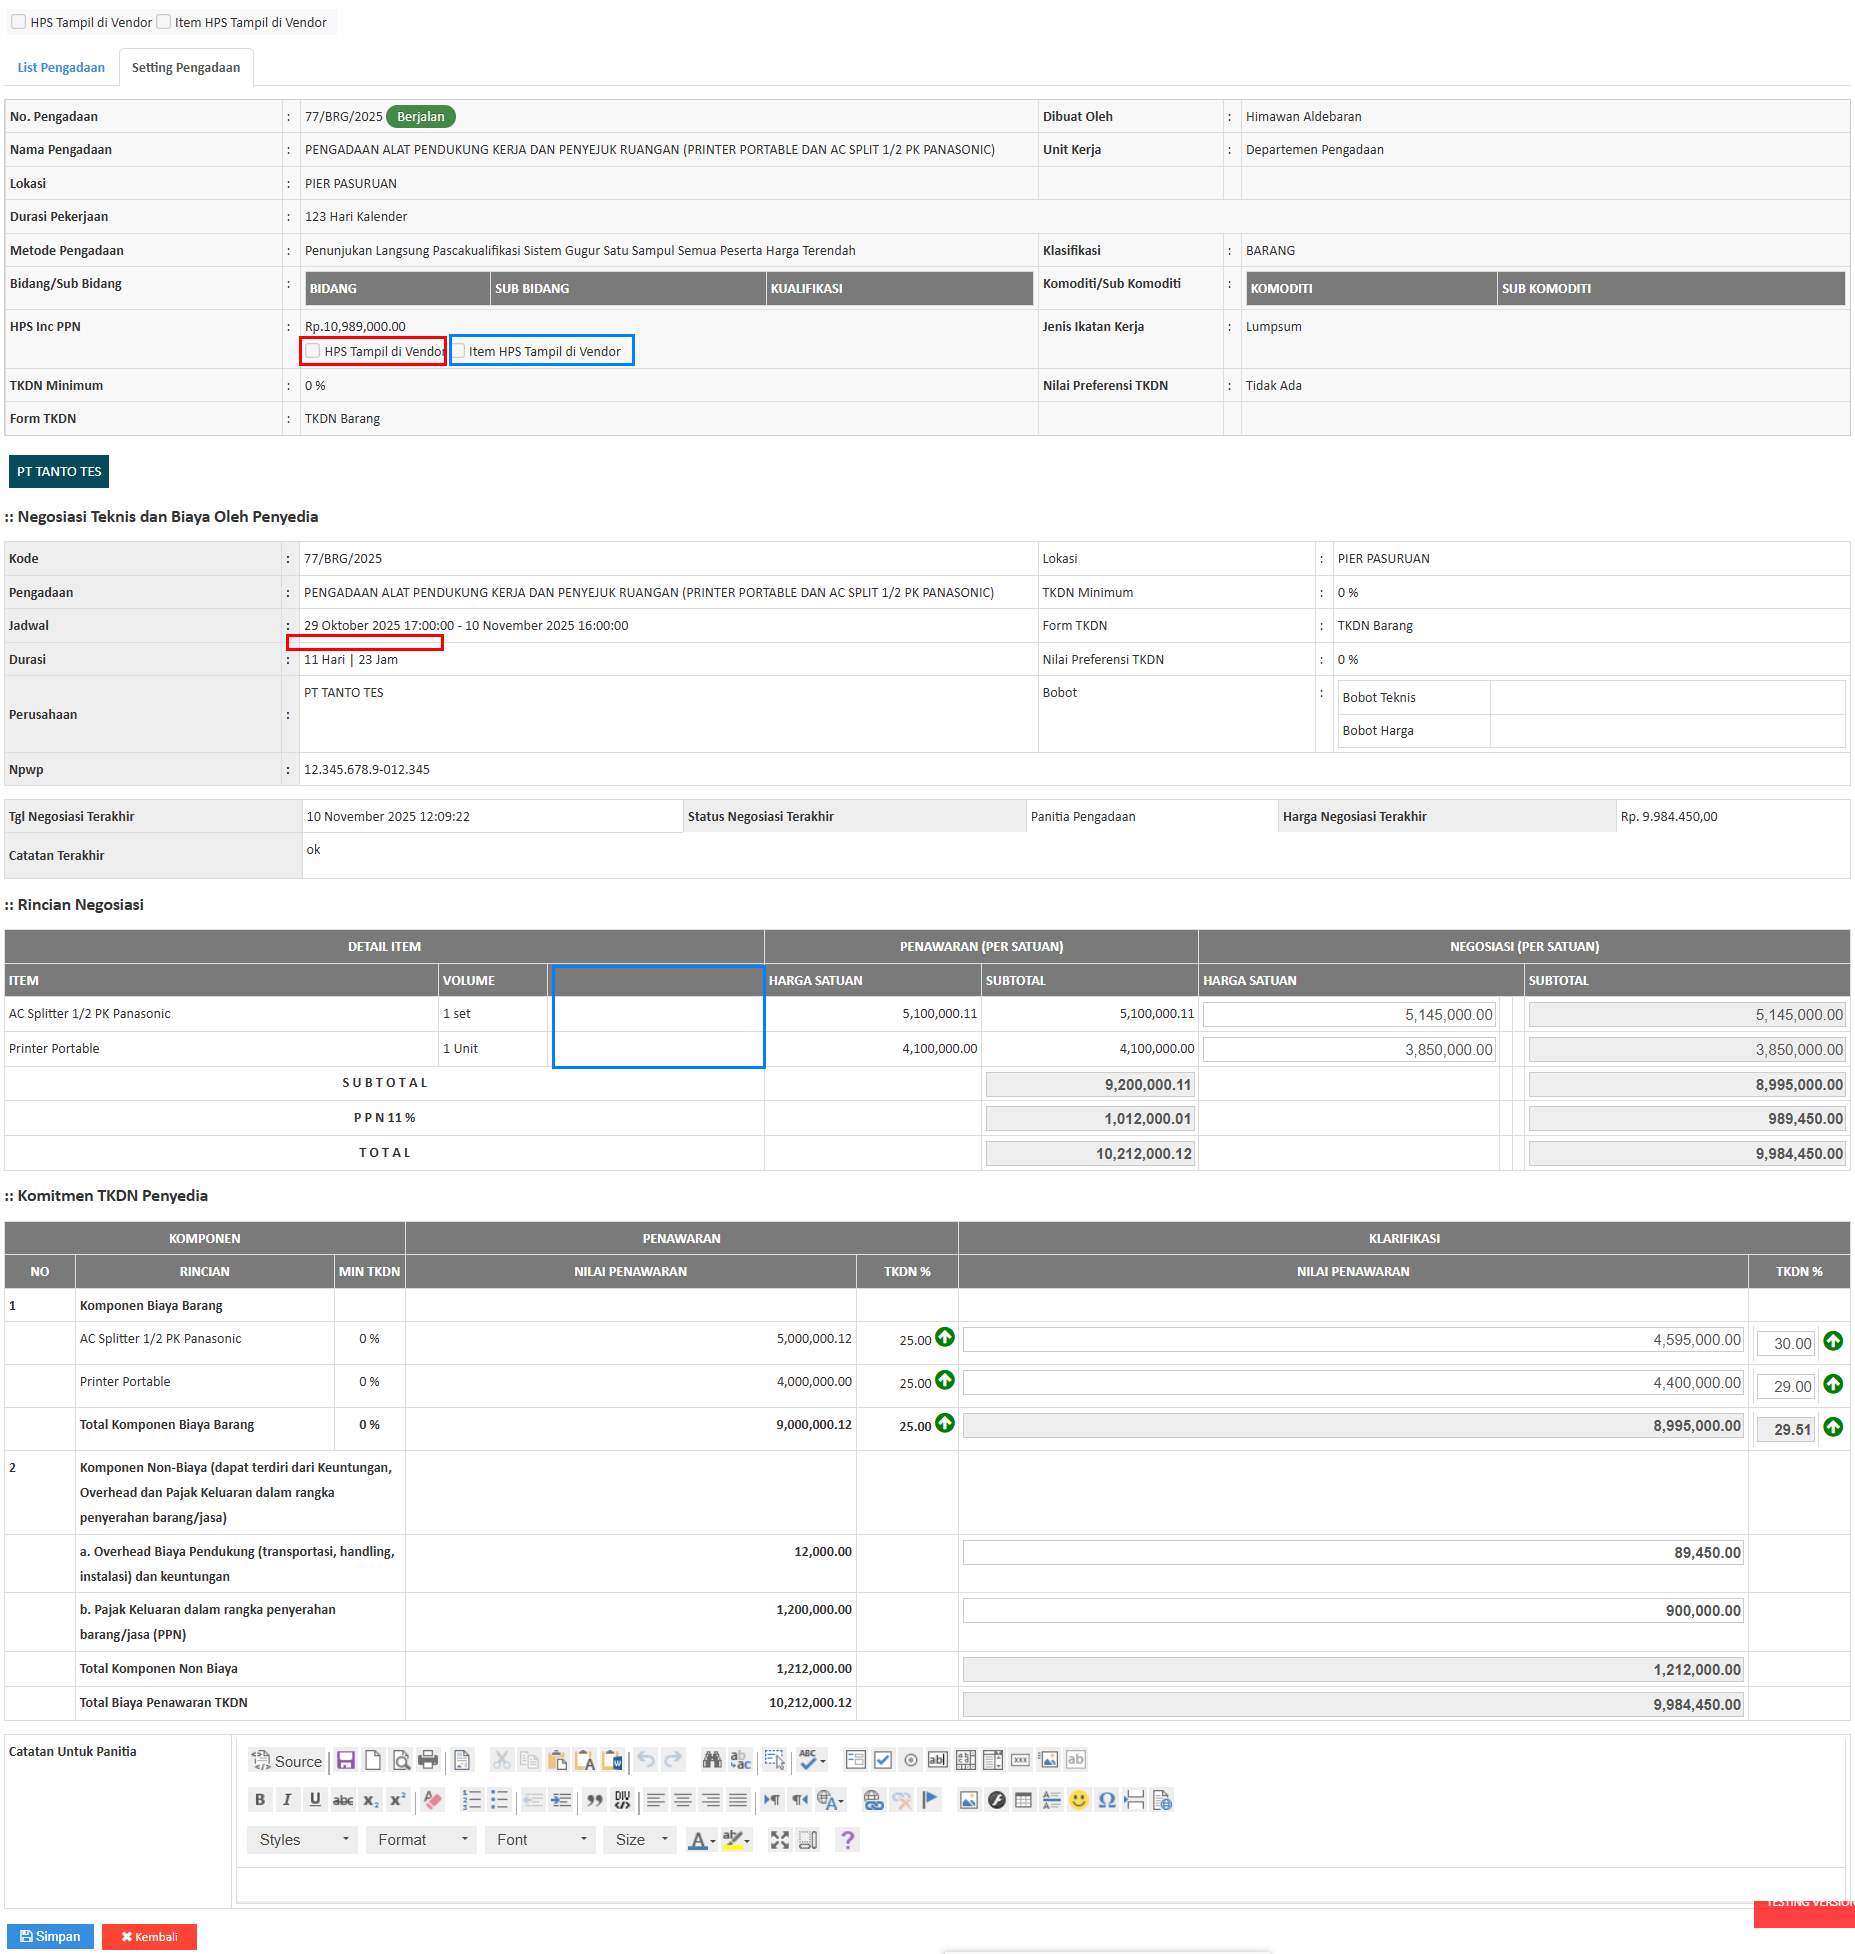The image size is (1855, 1954).
Task: Toggle Numbered List in the editor
Action: pos(471,1800)
